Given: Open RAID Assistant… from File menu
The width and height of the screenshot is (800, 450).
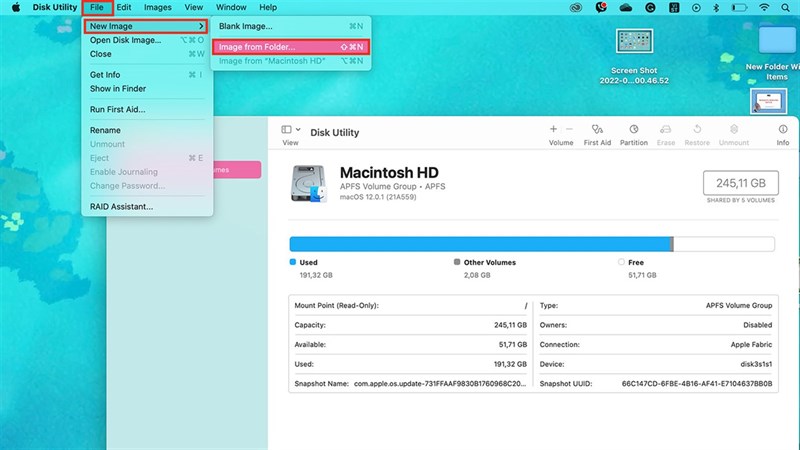Looking at the screenshot, I should [146, 207].
